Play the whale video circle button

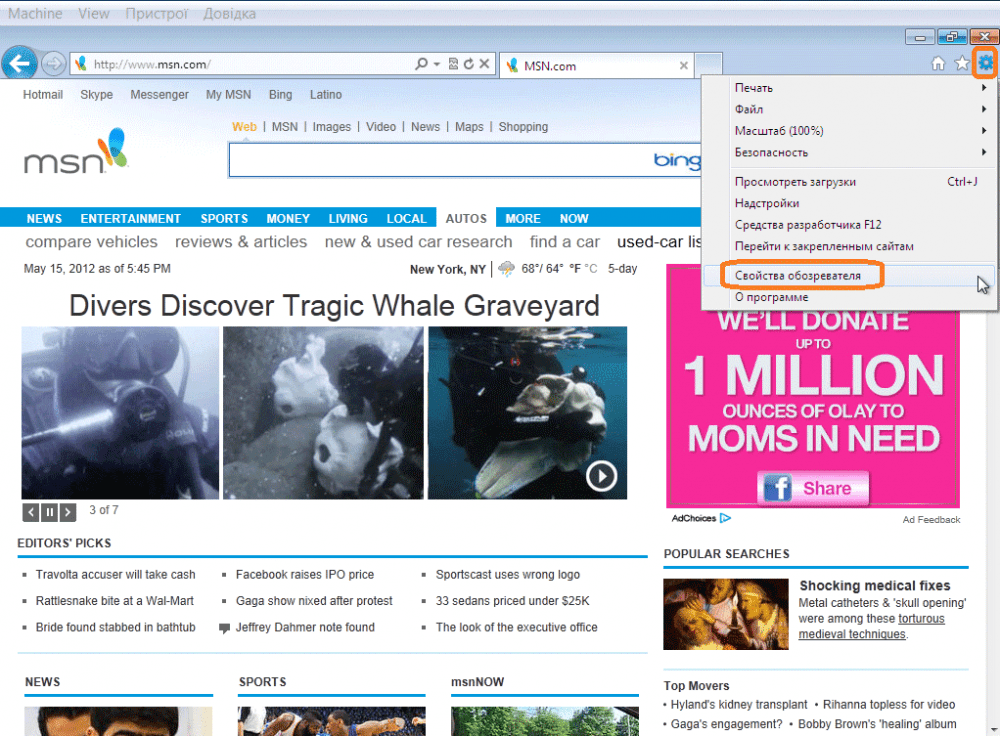tap(601, 476)
